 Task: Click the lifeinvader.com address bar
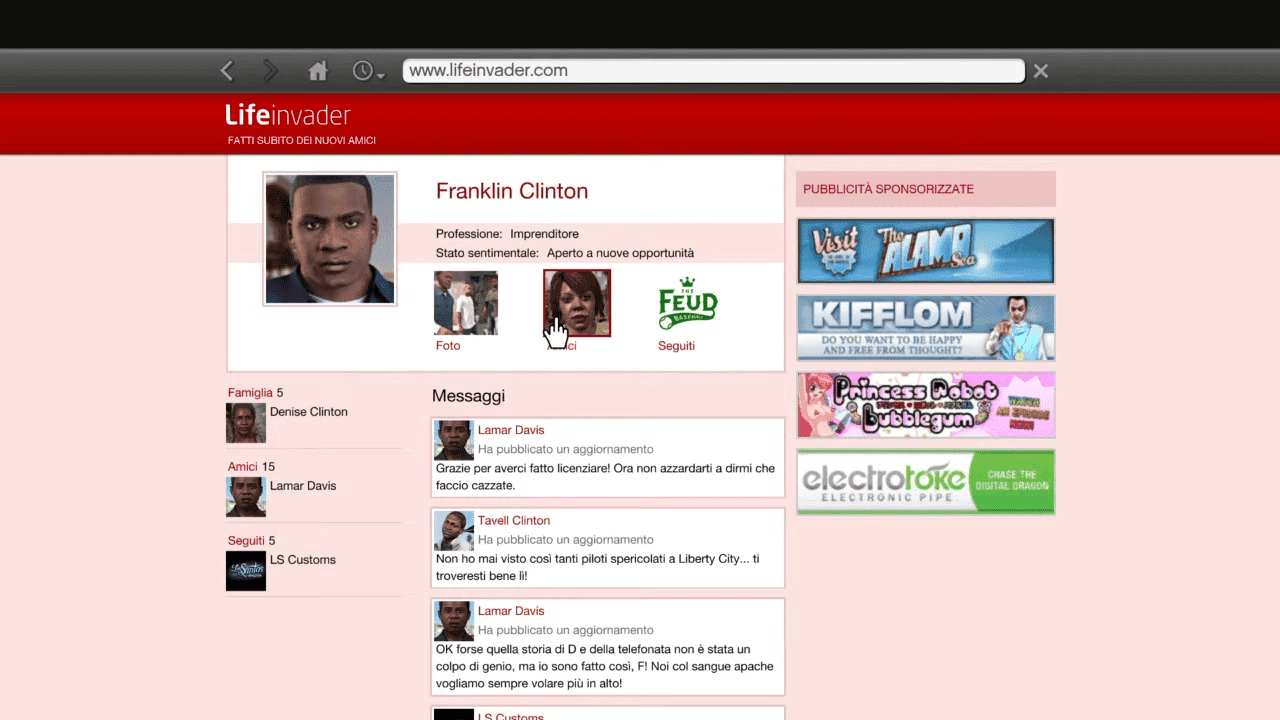(x=713, y=71)
